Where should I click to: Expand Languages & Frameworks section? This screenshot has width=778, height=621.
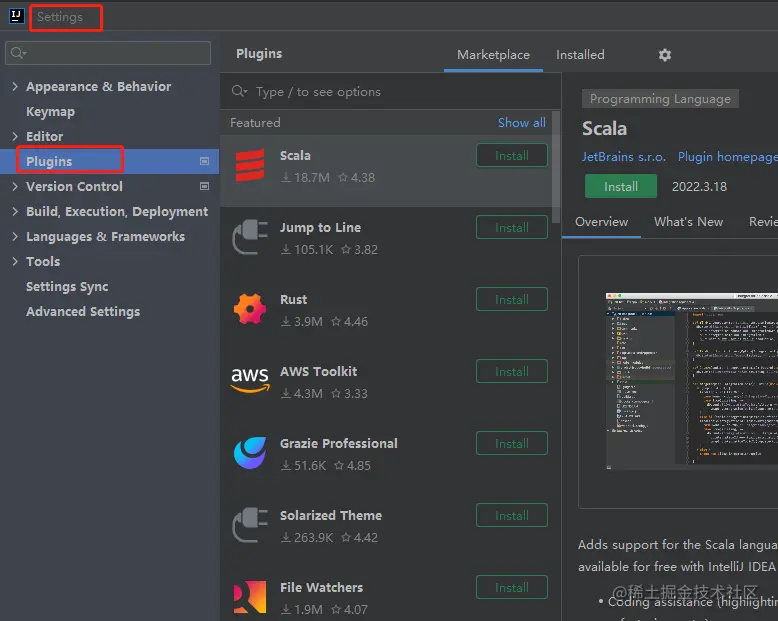coord(15,236)
